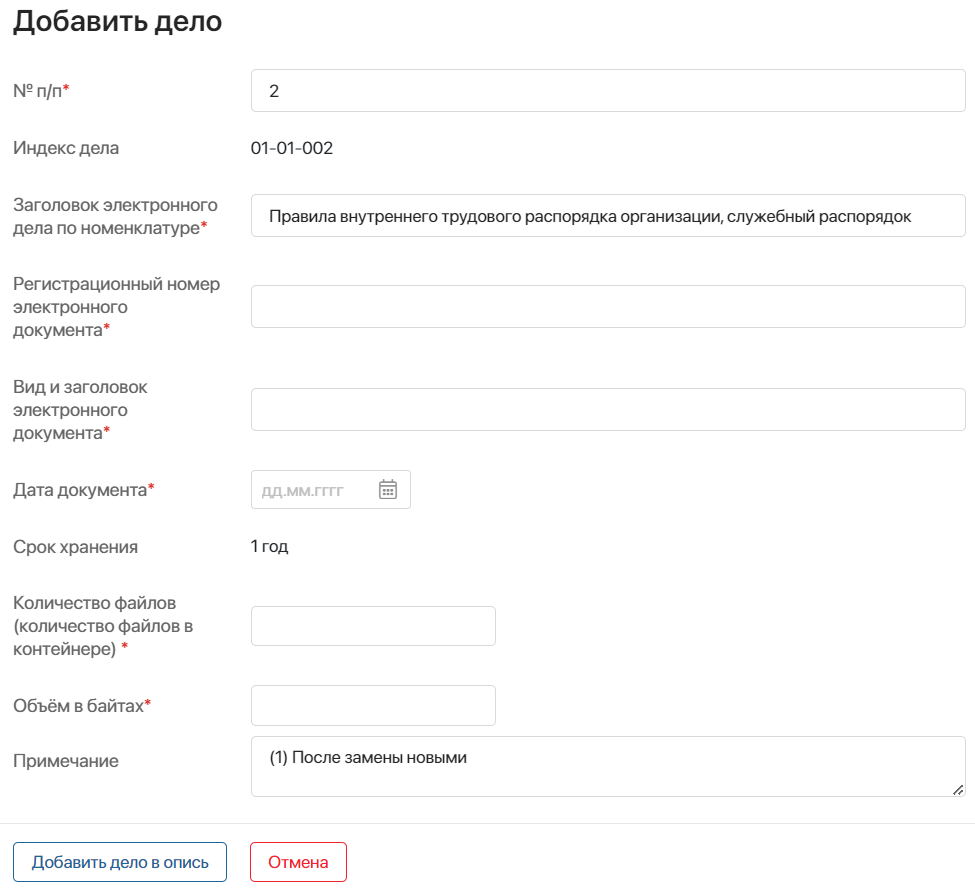Grab the Примечание textarea resize handle
This screenshot has height=888, width=975.
(x=958, y=789)
